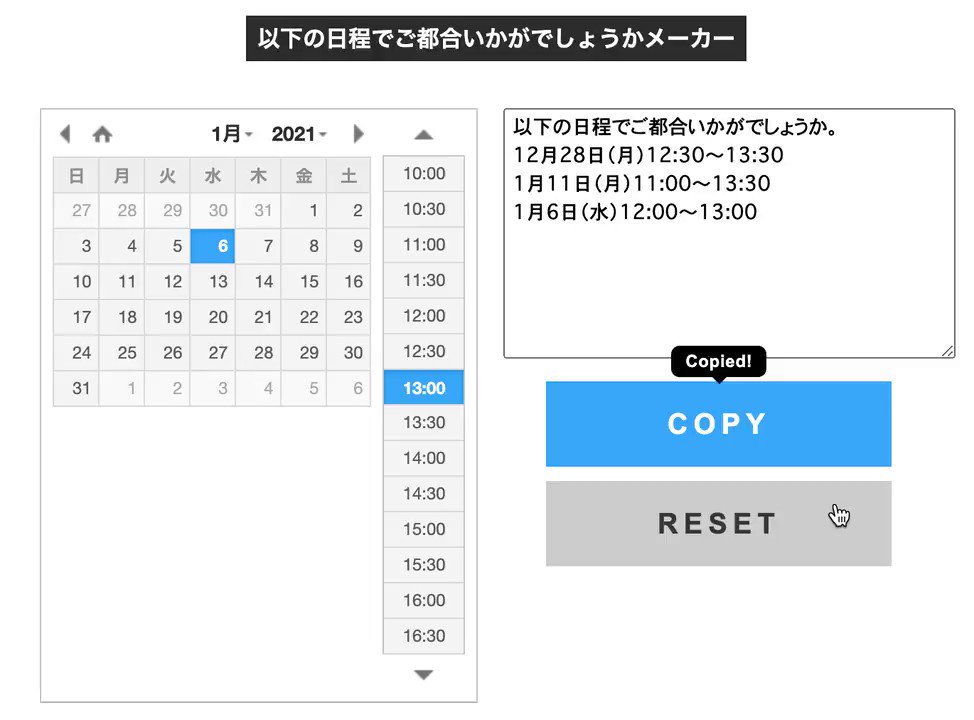Choose the 12:30 time slot
The height and width of the screenshot is (720, 974).
coord(423,352)
